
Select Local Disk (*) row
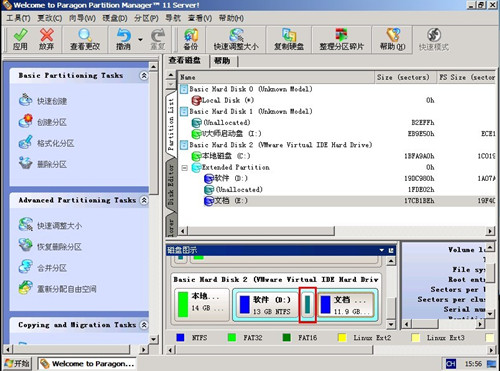(x=223, y=100)
